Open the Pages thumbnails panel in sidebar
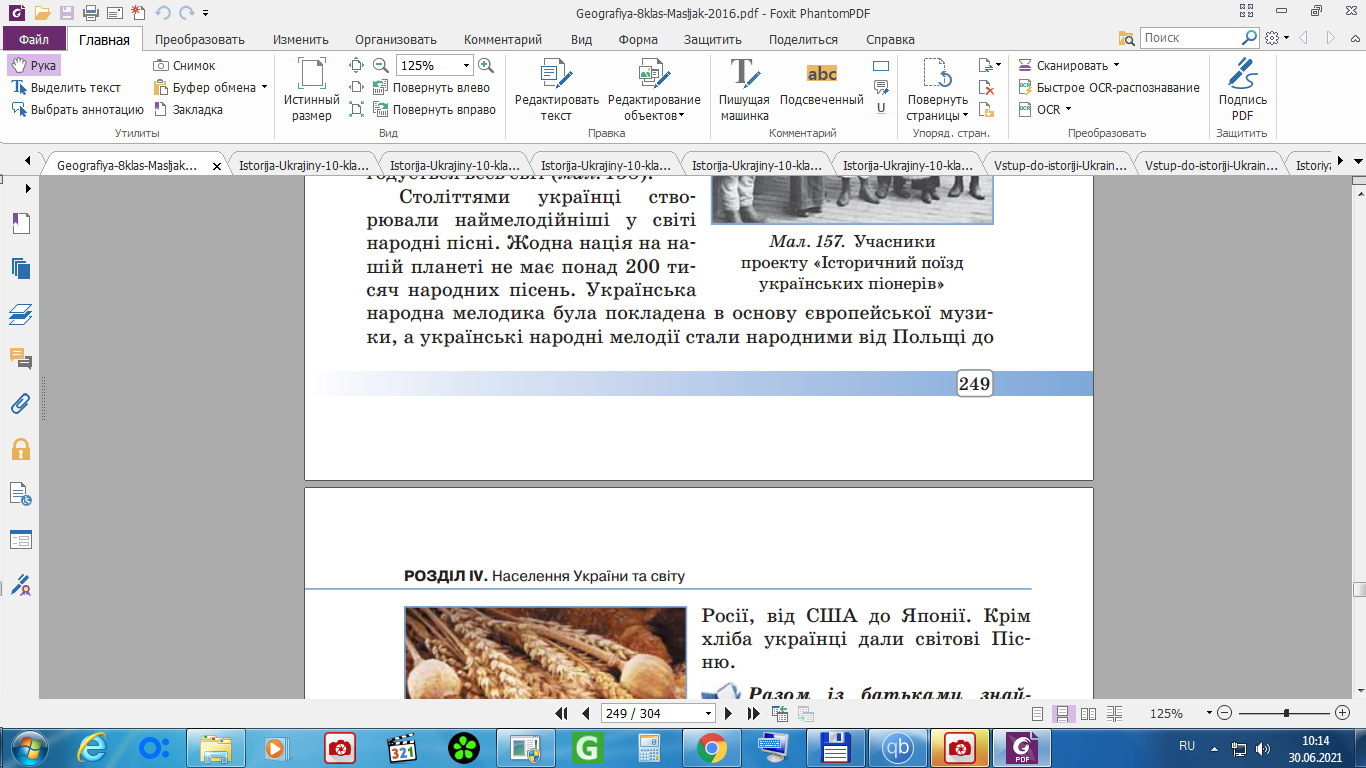Screen dimensions: 1366x768 point(21,268)
